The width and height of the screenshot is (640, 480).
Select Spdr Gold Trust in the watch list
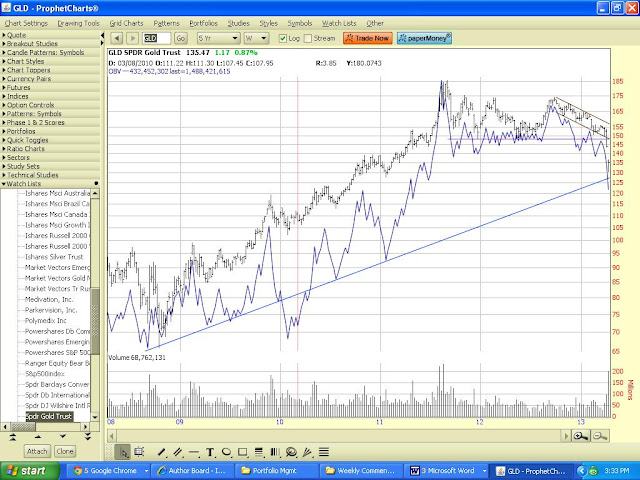coord(49,416)
